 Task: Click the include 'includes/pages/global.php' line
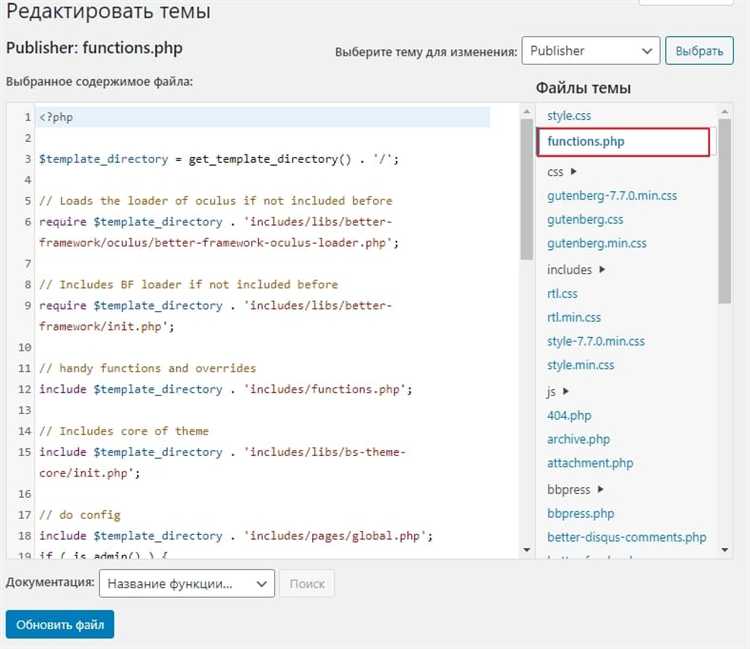pyautogui.click(x=236, y=536)
